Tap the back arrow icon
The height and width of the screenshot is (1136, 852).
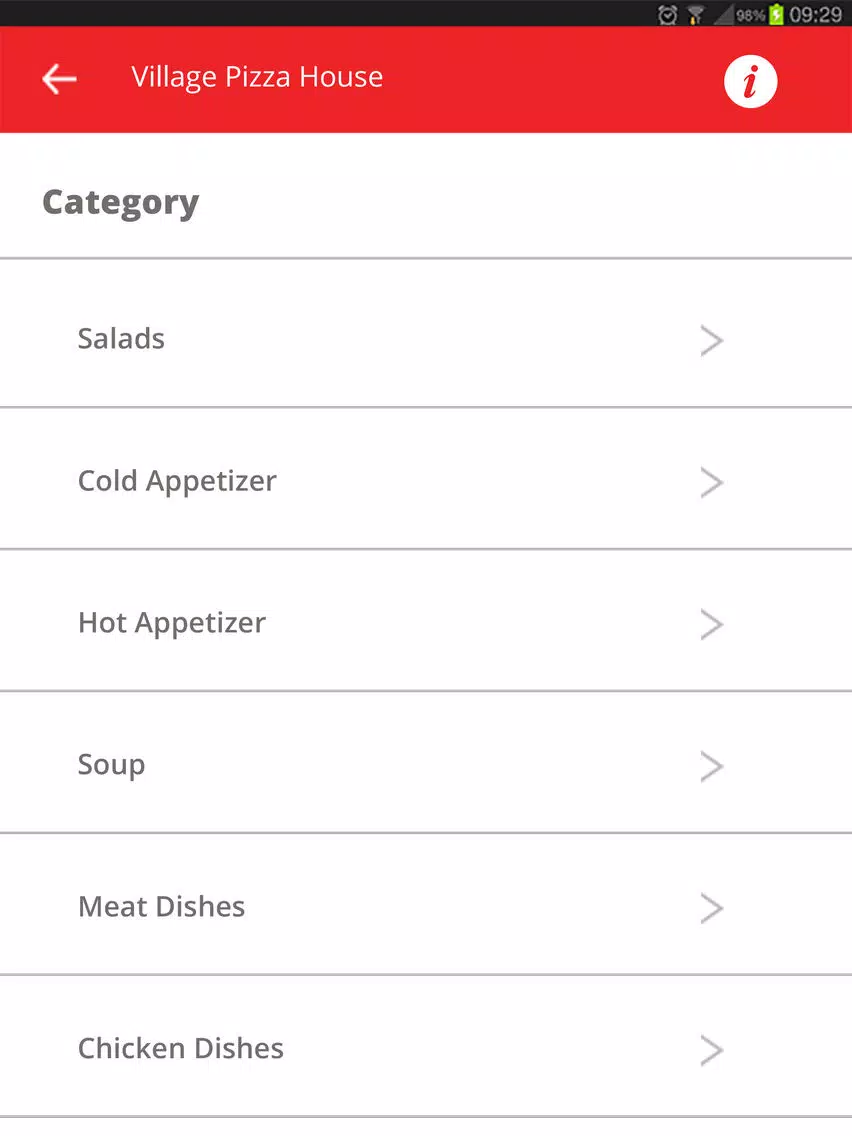(x=59, y=79)
